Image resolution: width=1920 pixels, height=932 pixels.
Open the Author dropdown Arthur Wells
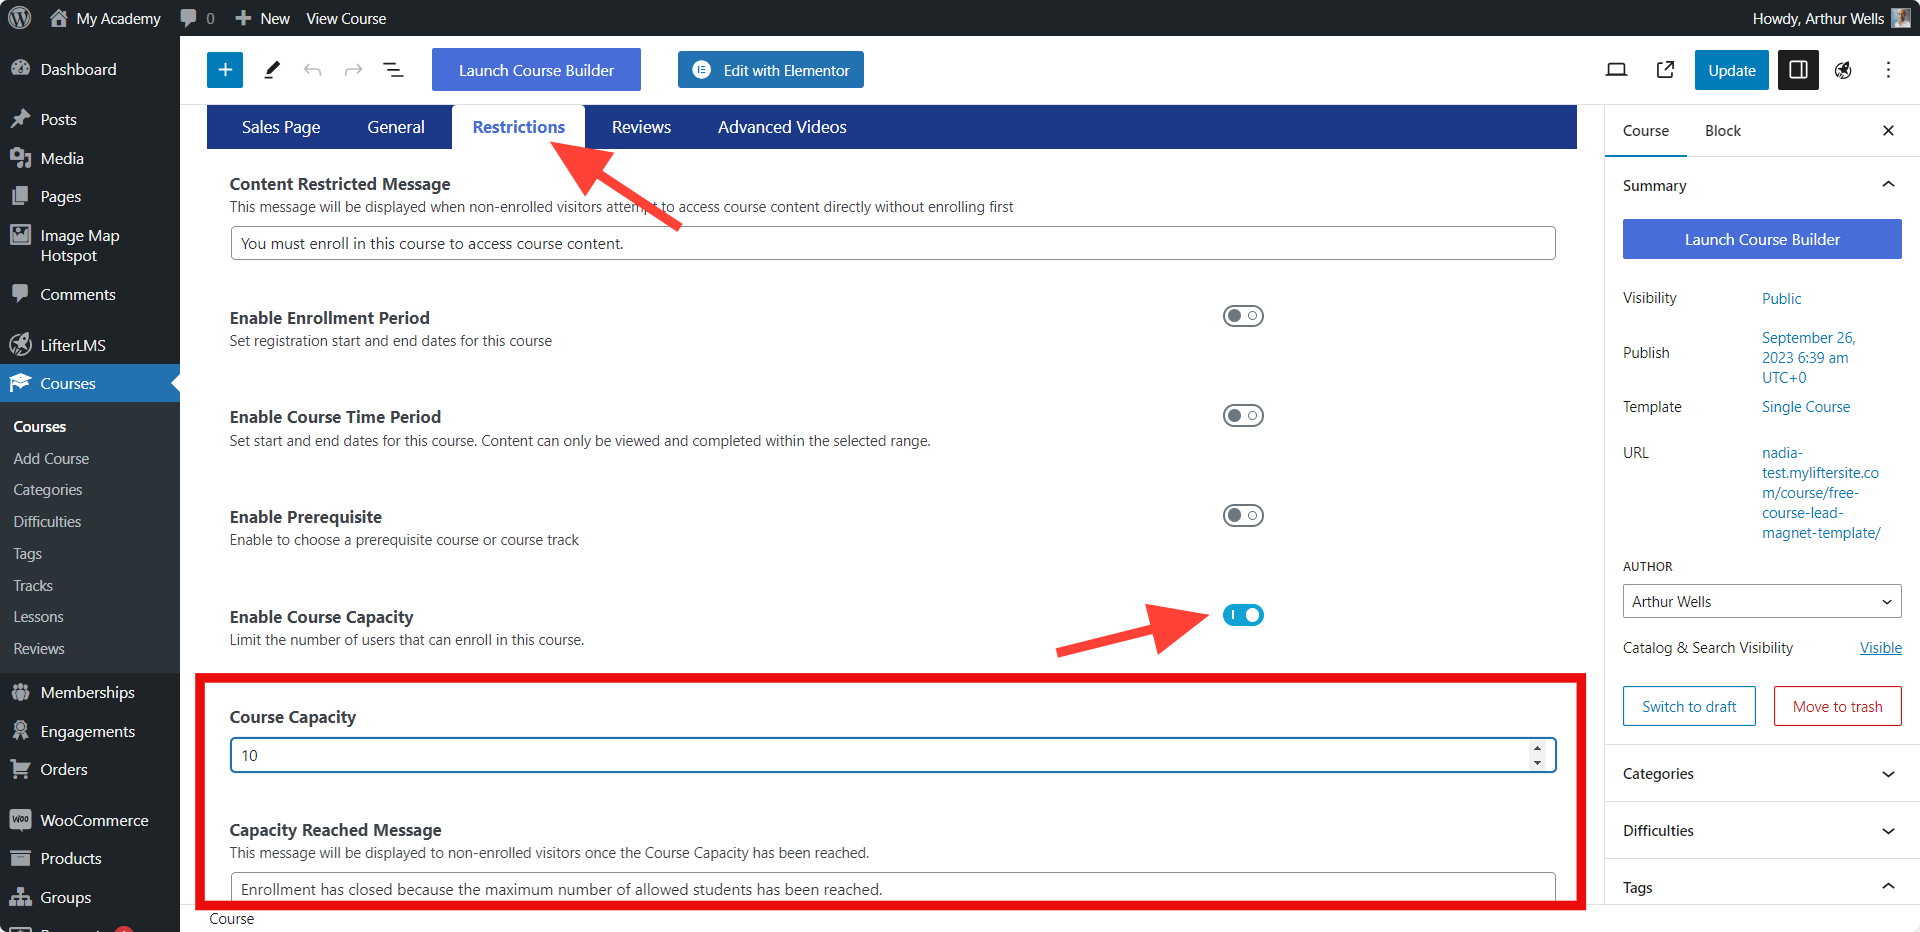click(1762, 601)
